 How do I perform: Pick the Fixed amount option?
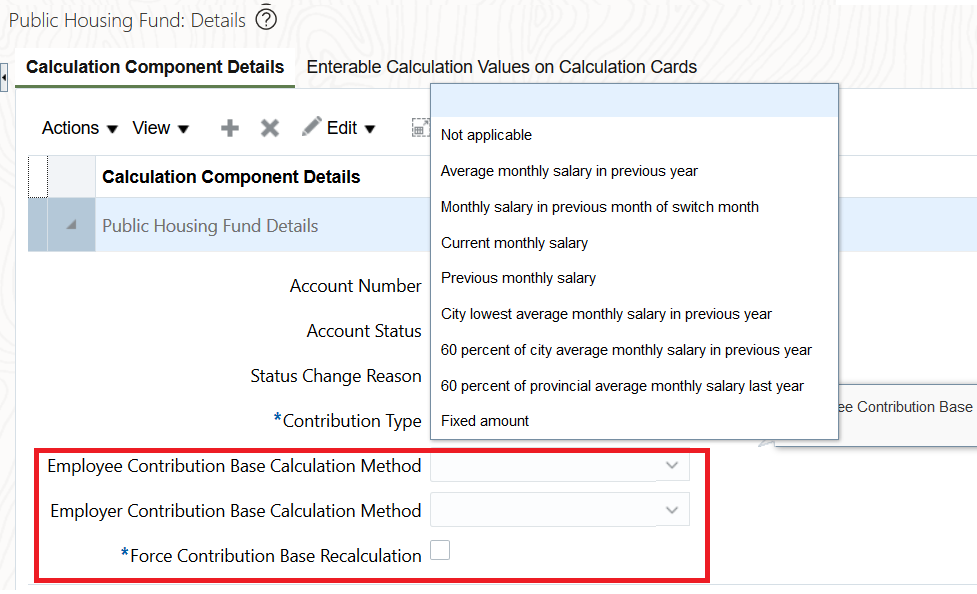pyautogui.click(x=485, y=421)
